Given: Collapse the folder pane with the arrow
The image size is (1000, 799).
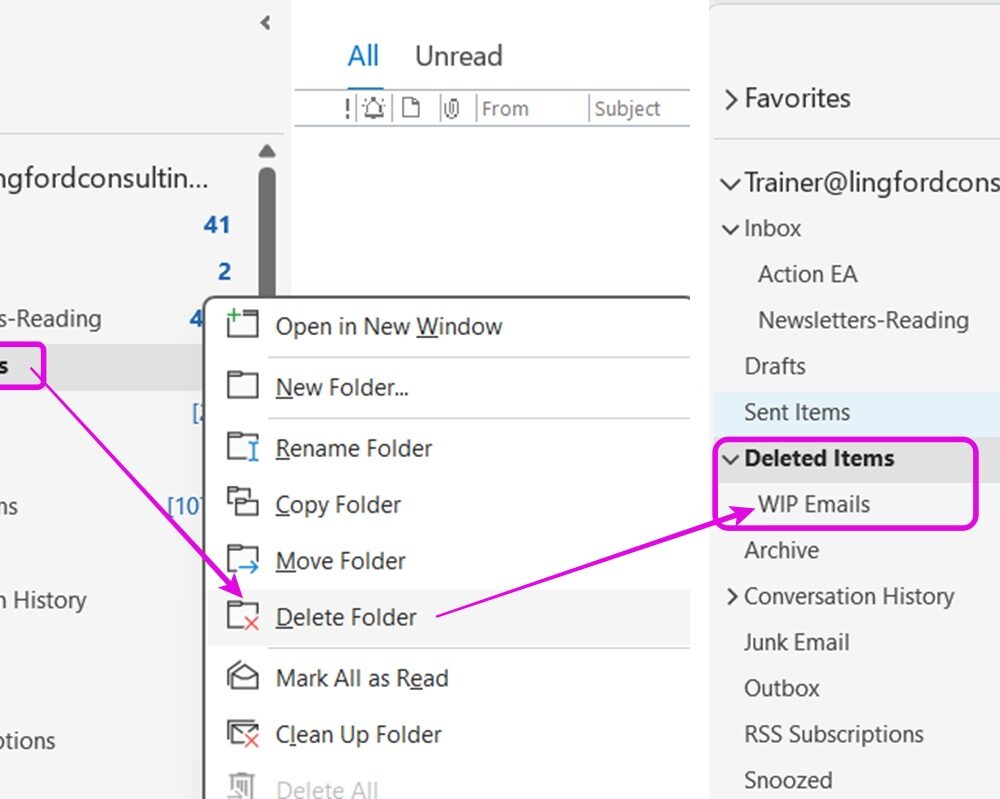Looking at the screenshot, I should [265, 22].
